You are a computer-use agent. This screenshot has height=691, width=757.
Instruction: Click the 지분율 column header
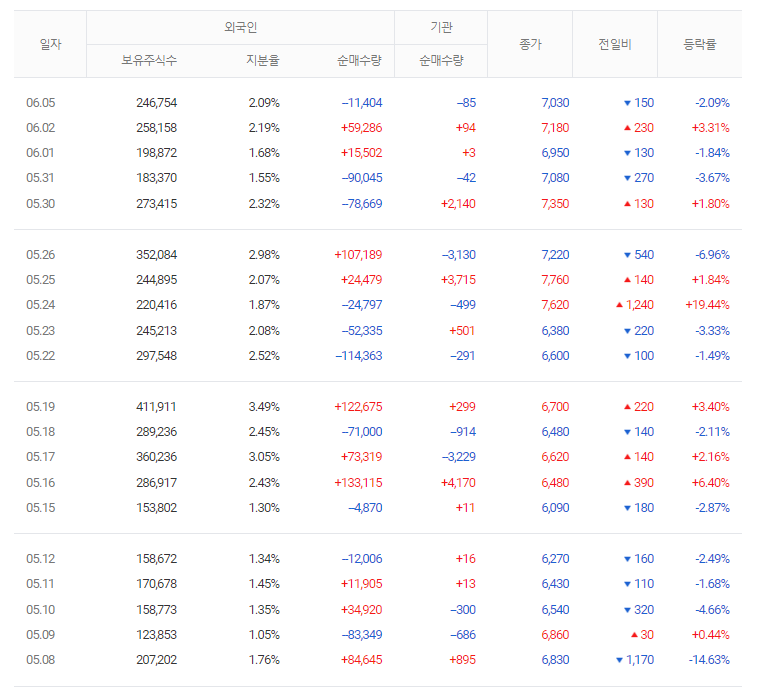point(263,60)
